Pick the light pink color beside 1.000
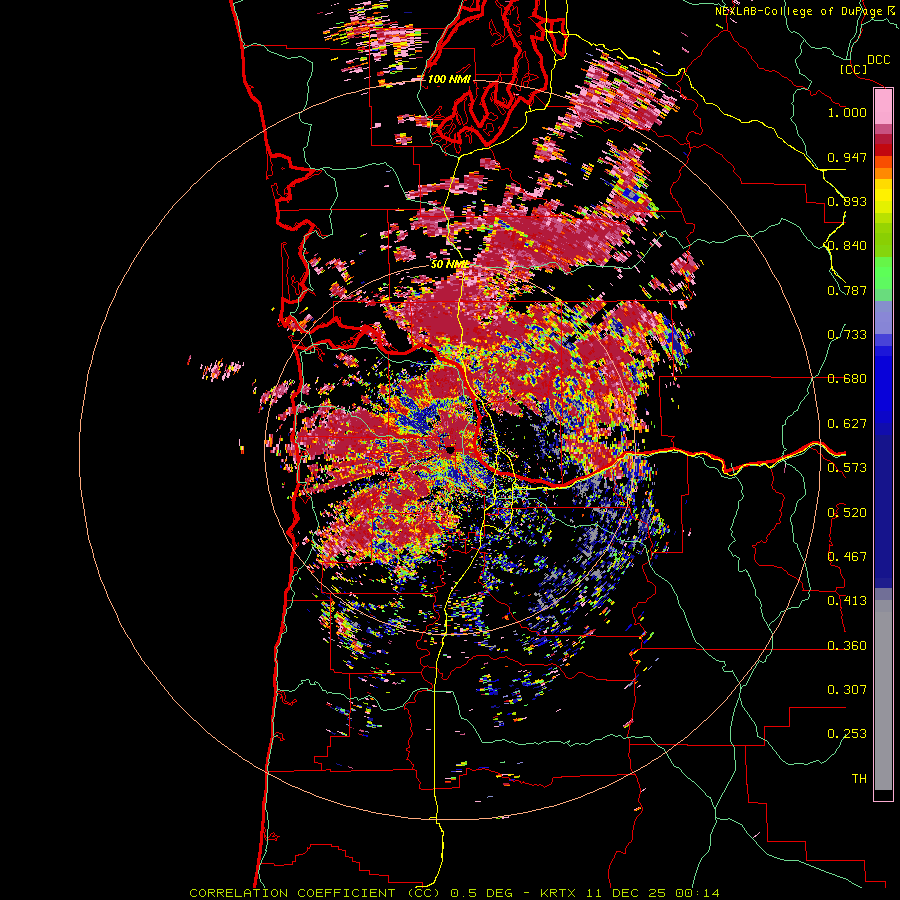 pos(883,107)
